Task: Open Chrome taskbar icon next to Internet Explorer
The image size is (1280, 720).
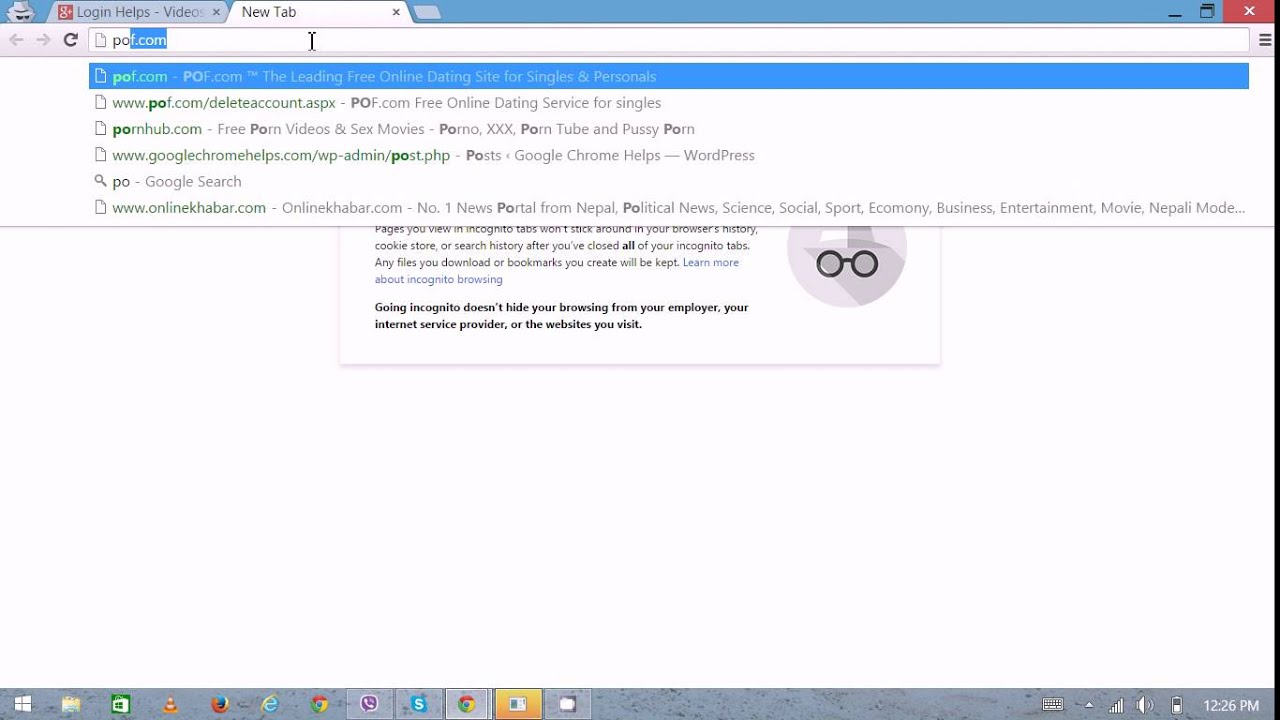Action: [x=319, y=704]
